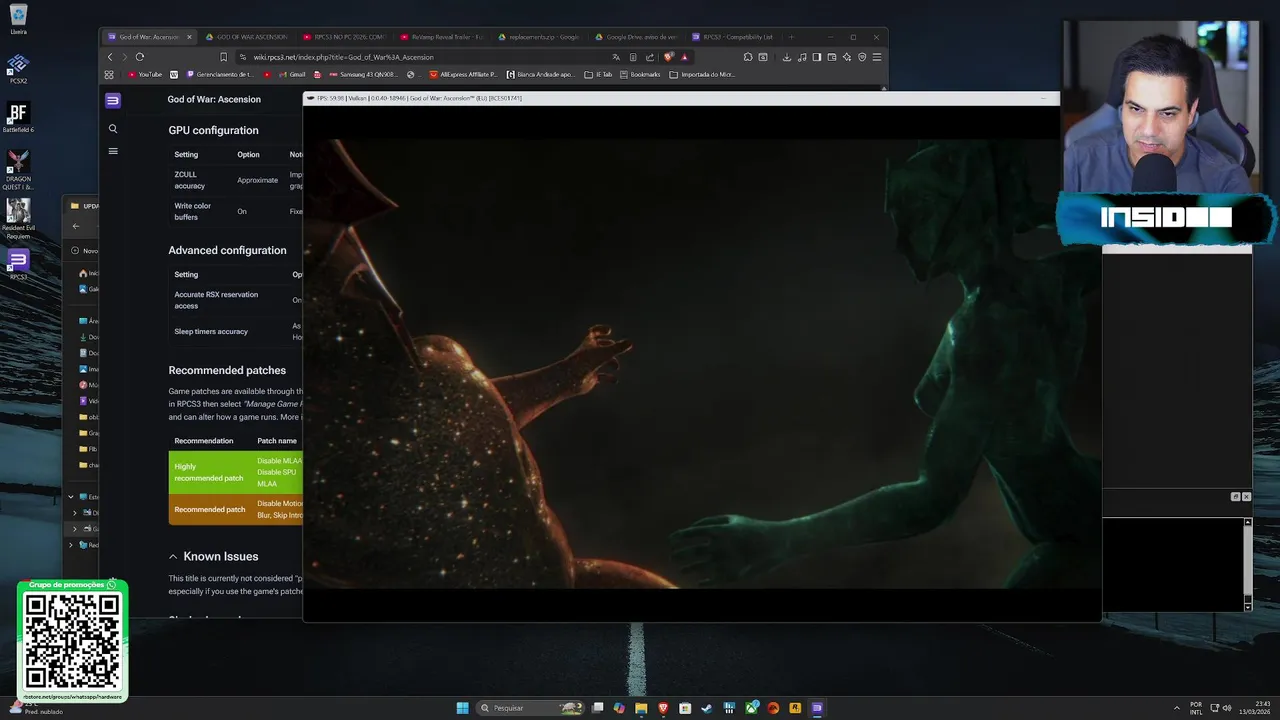Open the AliExpress Affiliate bookmark
The width and height of the screenshot is (1280, 720).
[463, 74]
